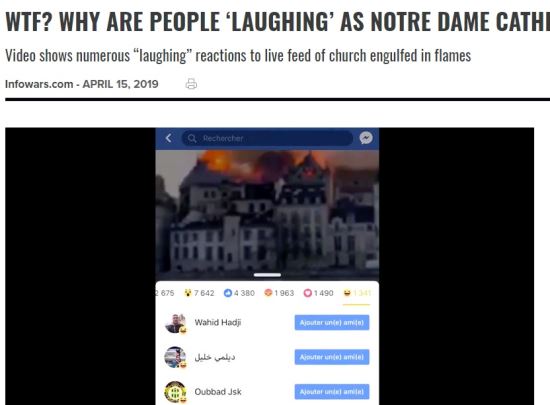Screen dimensions: 550x405
Task: Select the Wow reaction tab showing 7 642
Action: coord(199,293)
